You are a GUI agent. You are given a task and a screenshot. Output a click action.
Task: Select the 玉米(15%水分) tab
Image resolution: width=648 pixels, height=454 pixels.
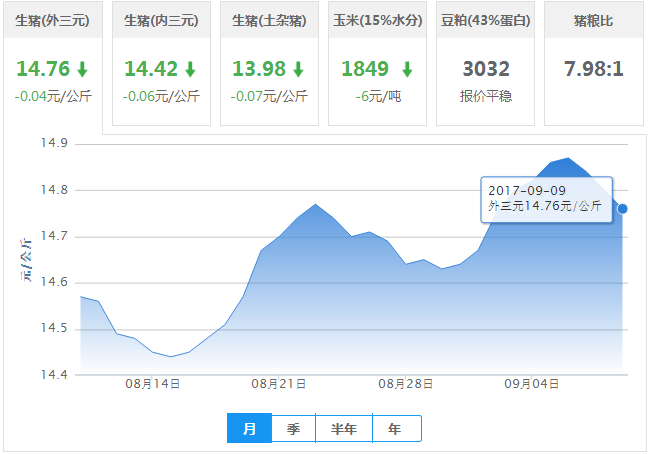(377, 20)
